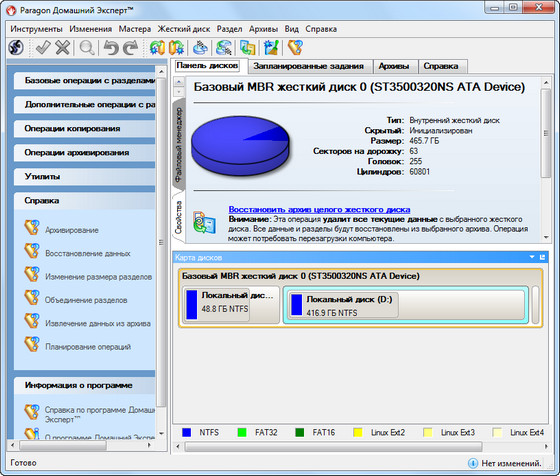Click the Undo arrow toolbar icon
560x476 pixels.
111,47
